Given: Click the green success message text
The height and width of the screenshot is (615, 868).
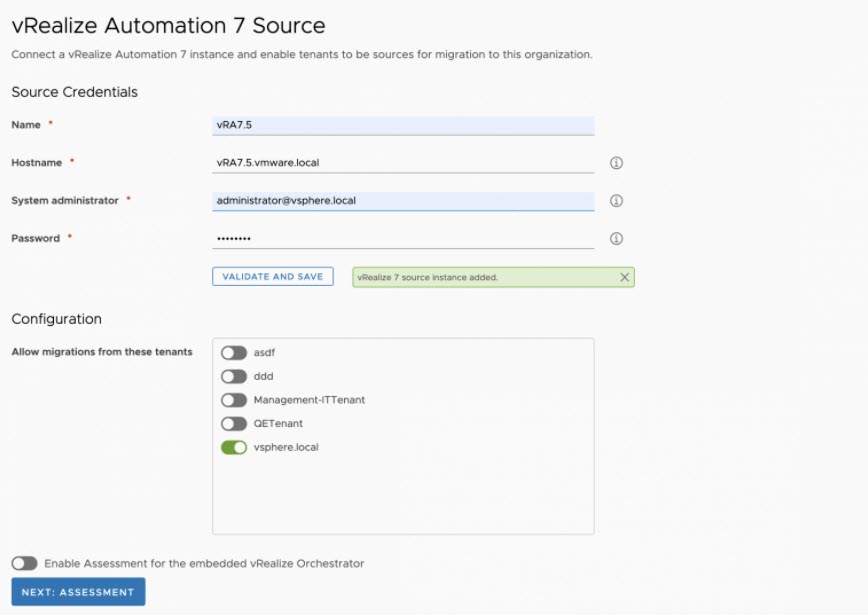Looking at the screenshot, I should pos(428,277).
